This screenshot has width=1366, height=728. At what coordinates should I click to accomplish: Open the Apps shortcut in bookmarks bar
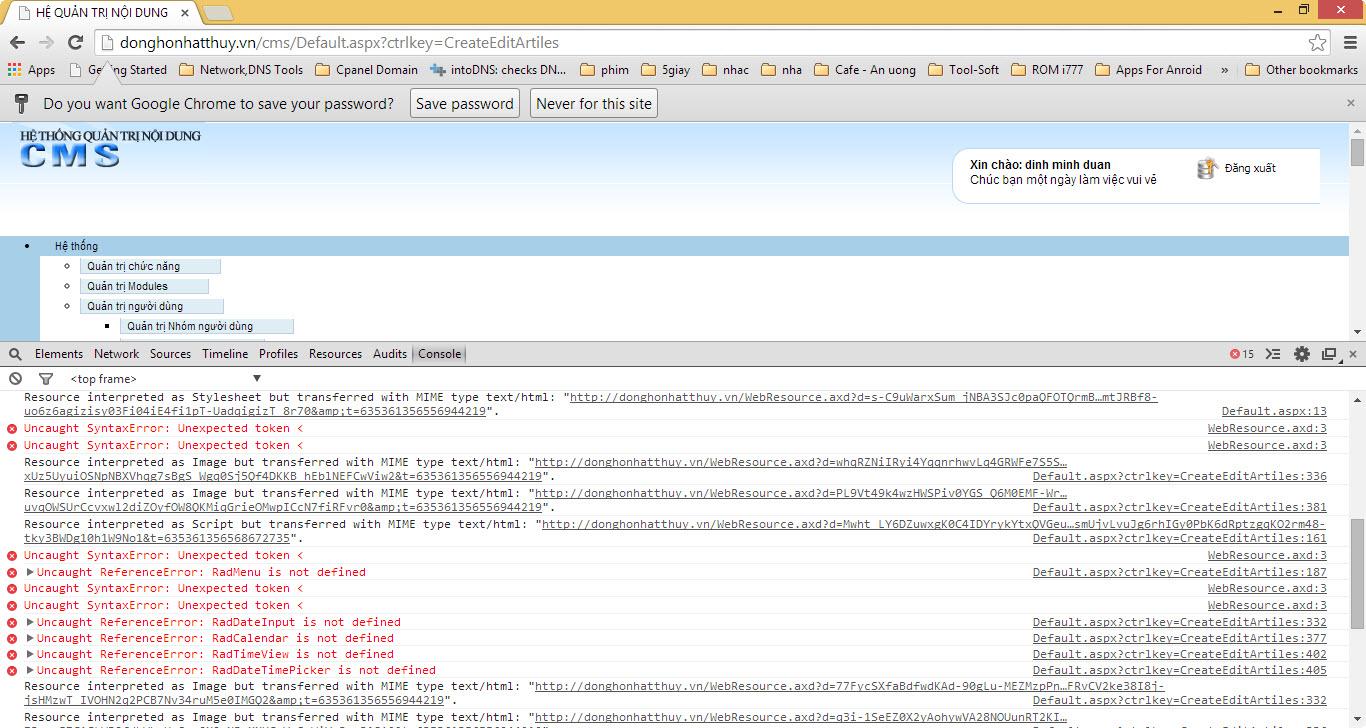coord(31,70)
